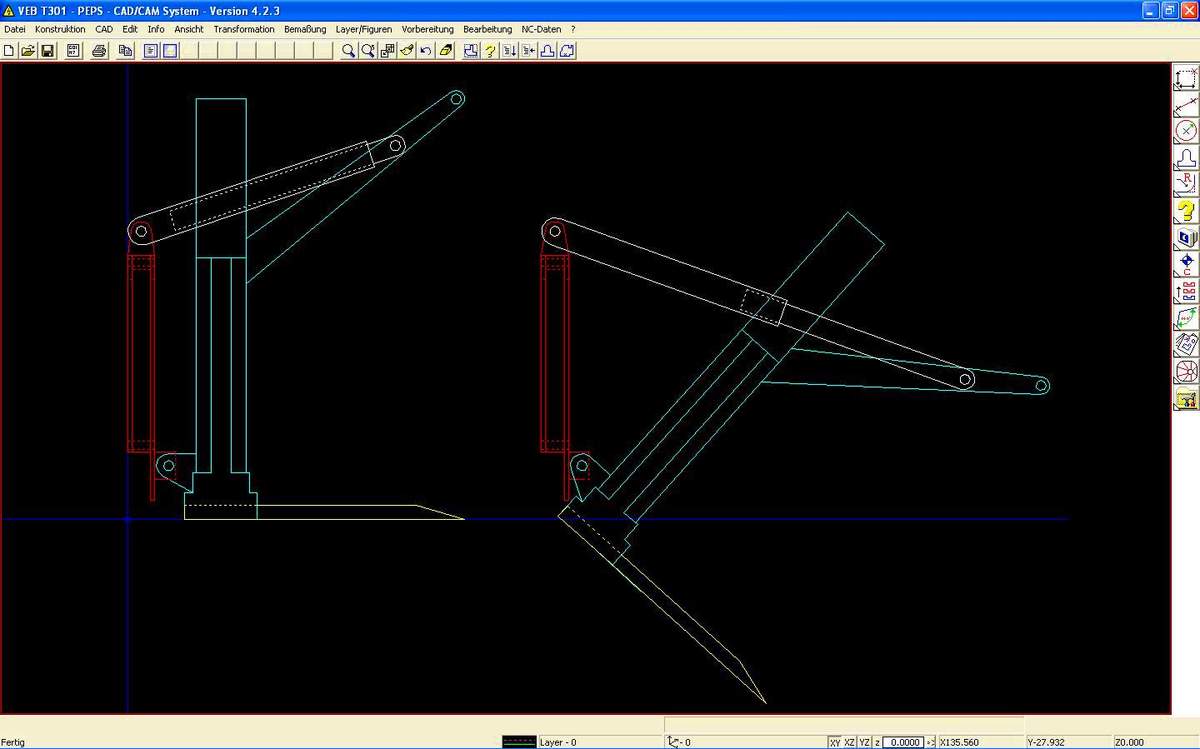Switch to the YZ plane button

[x=865, y=743]
